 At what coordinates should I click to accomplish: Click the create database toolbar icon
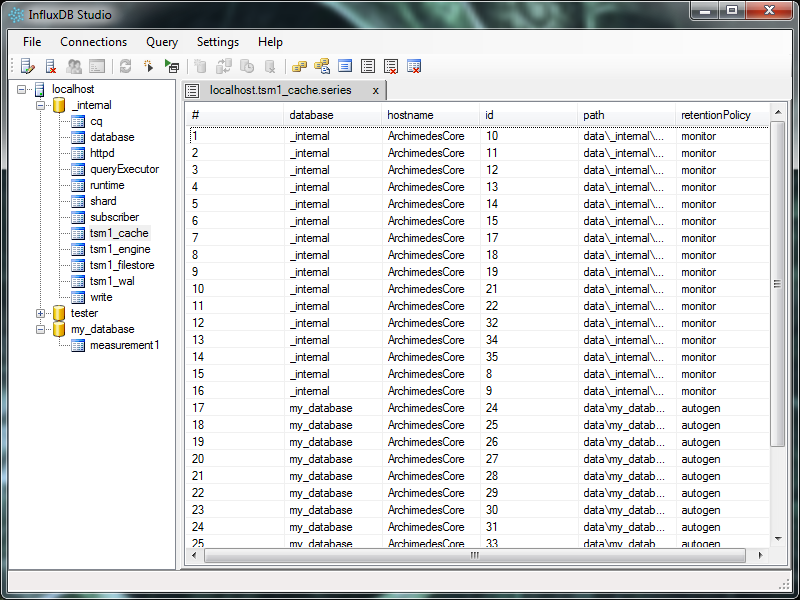tap(201, 66)
